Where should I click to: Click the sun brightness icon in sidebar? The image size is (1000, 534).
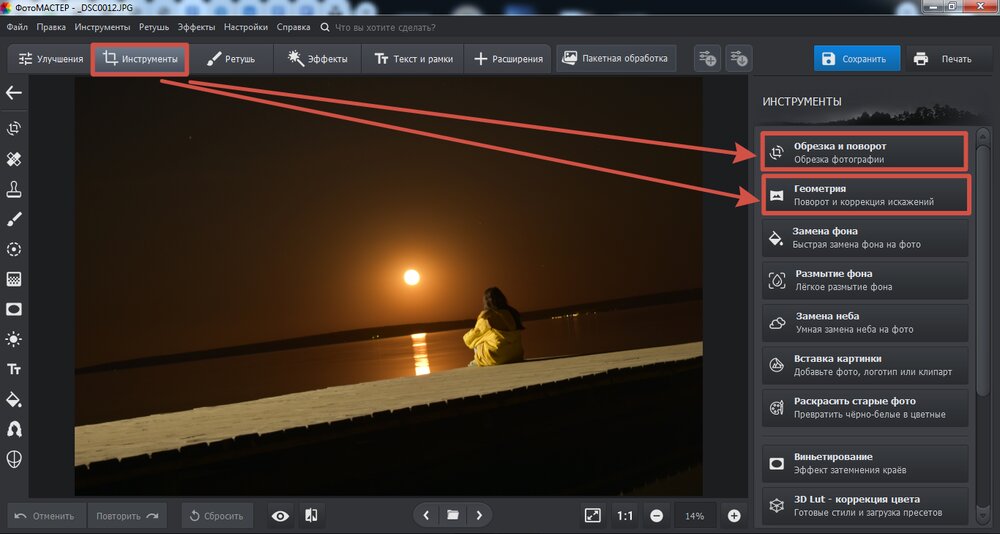14,339
